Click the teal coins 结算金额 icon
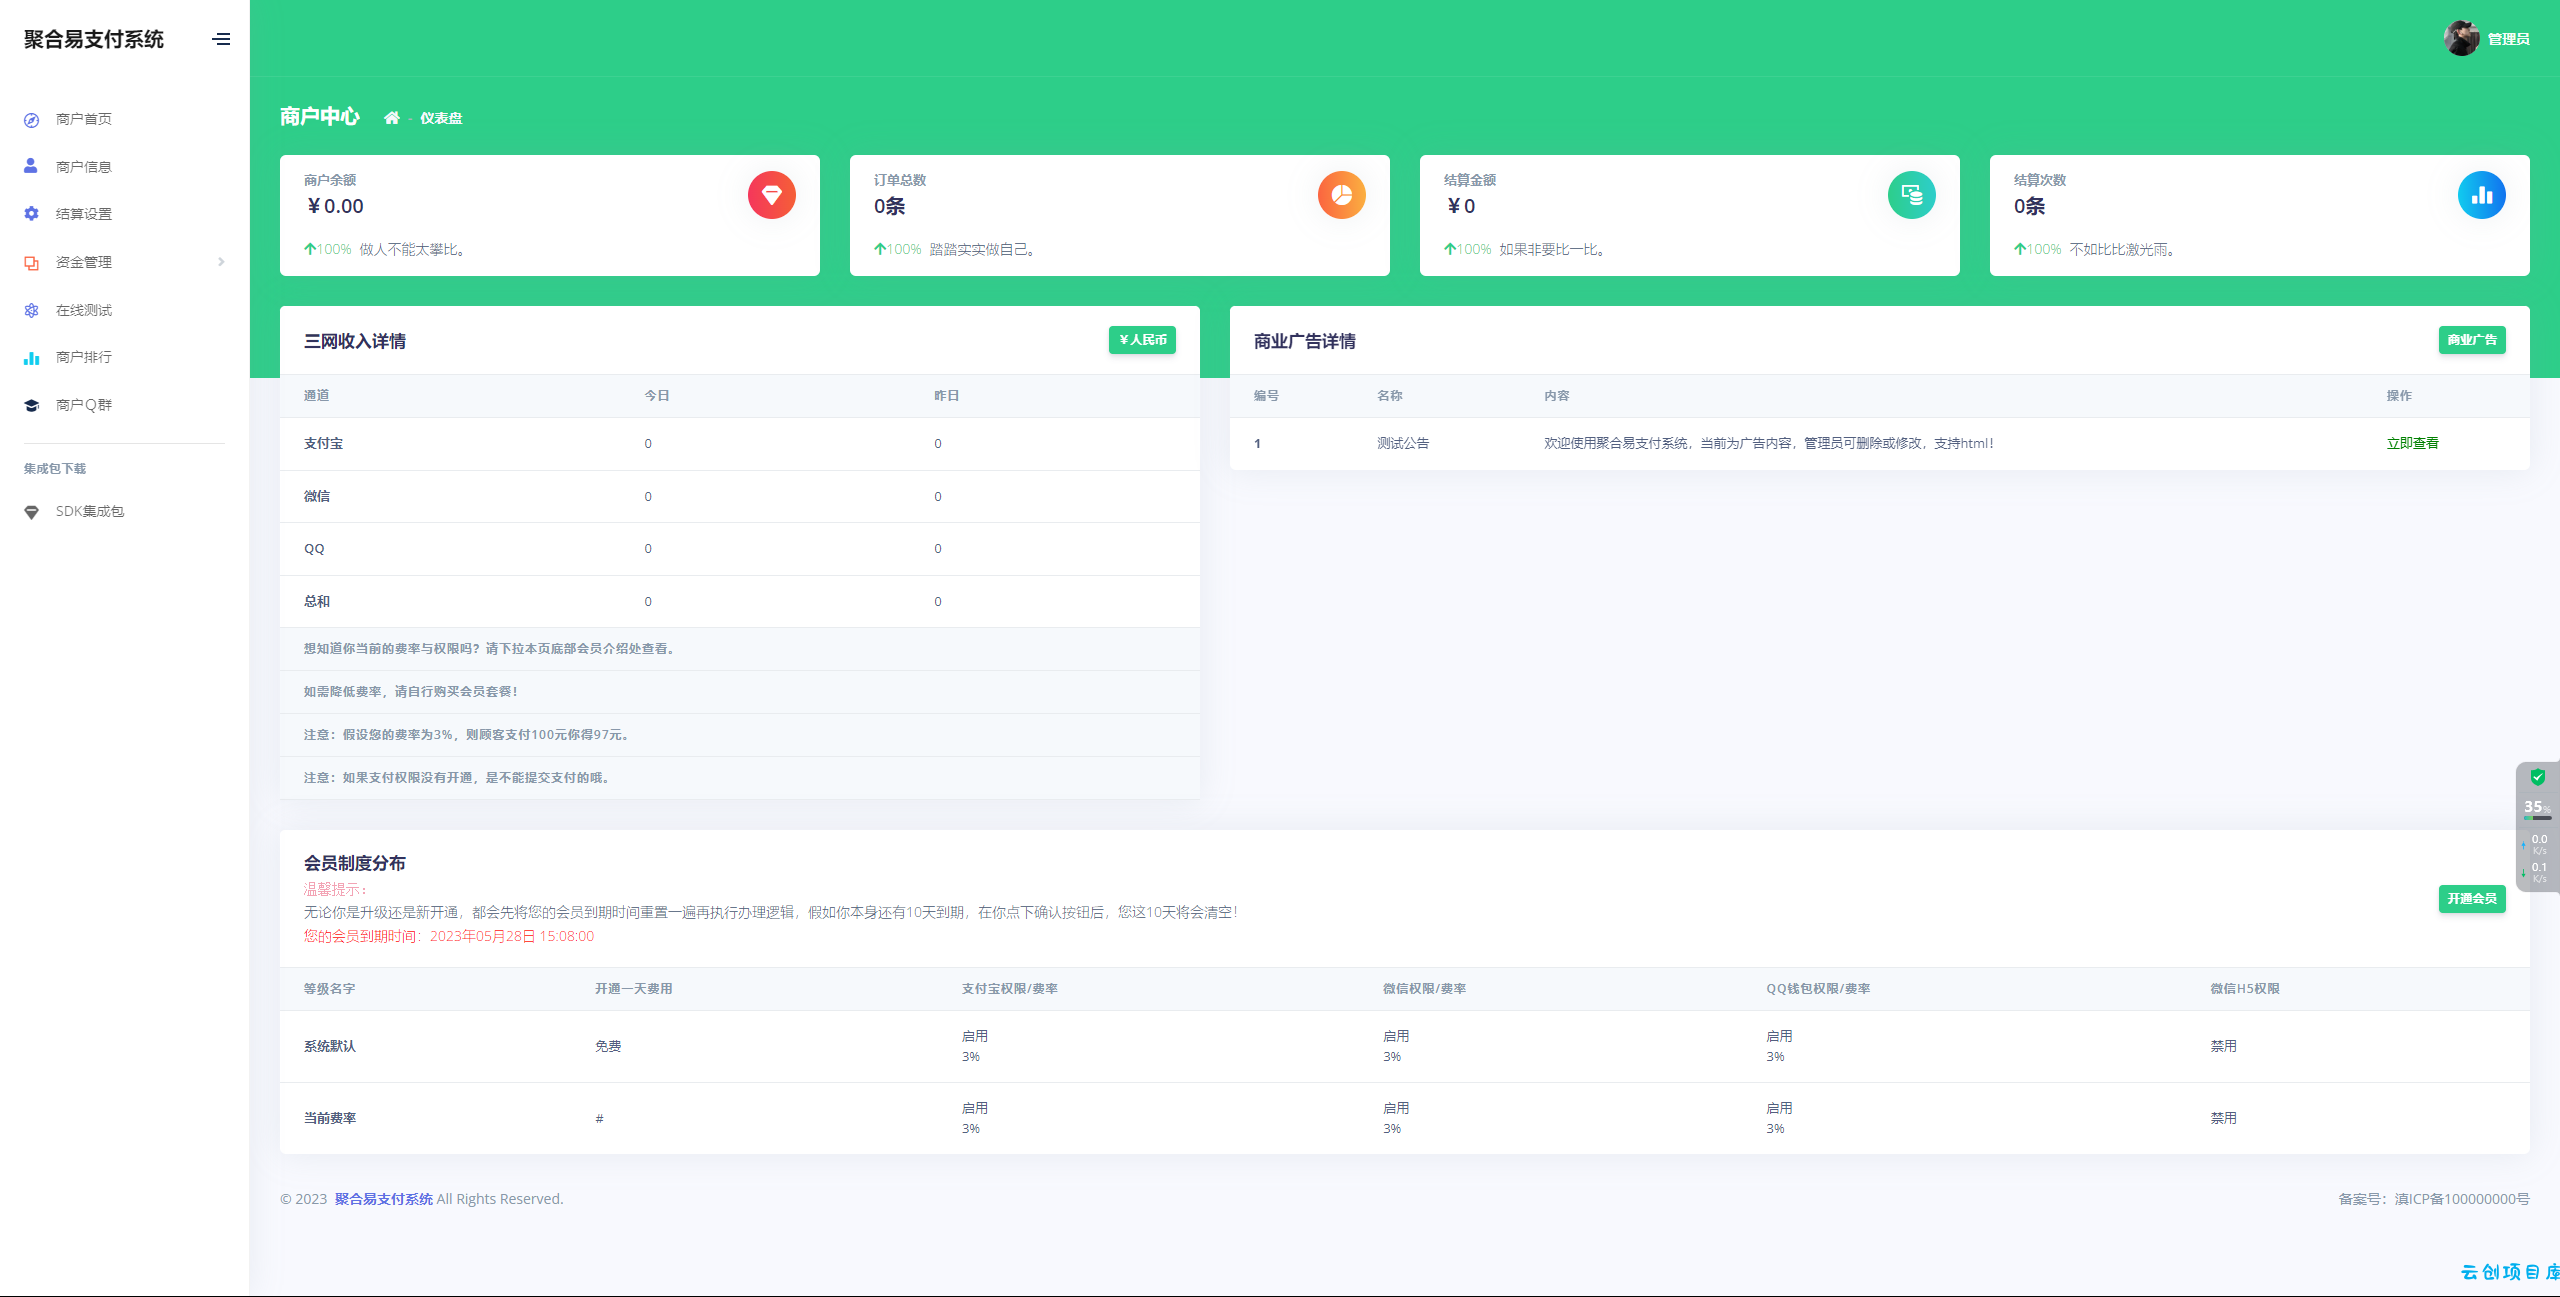 [x=1911, y=195]
